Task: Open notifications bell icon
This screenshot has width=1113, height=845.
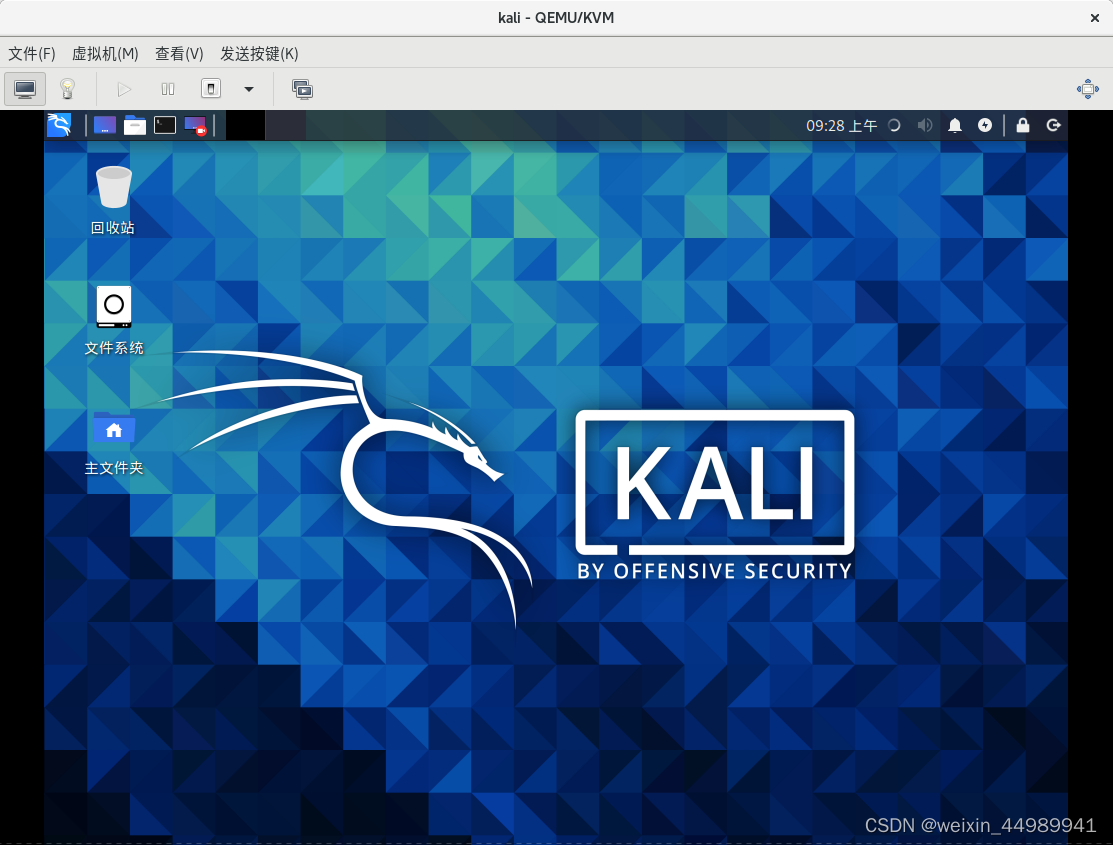Action: click(955, 126)
